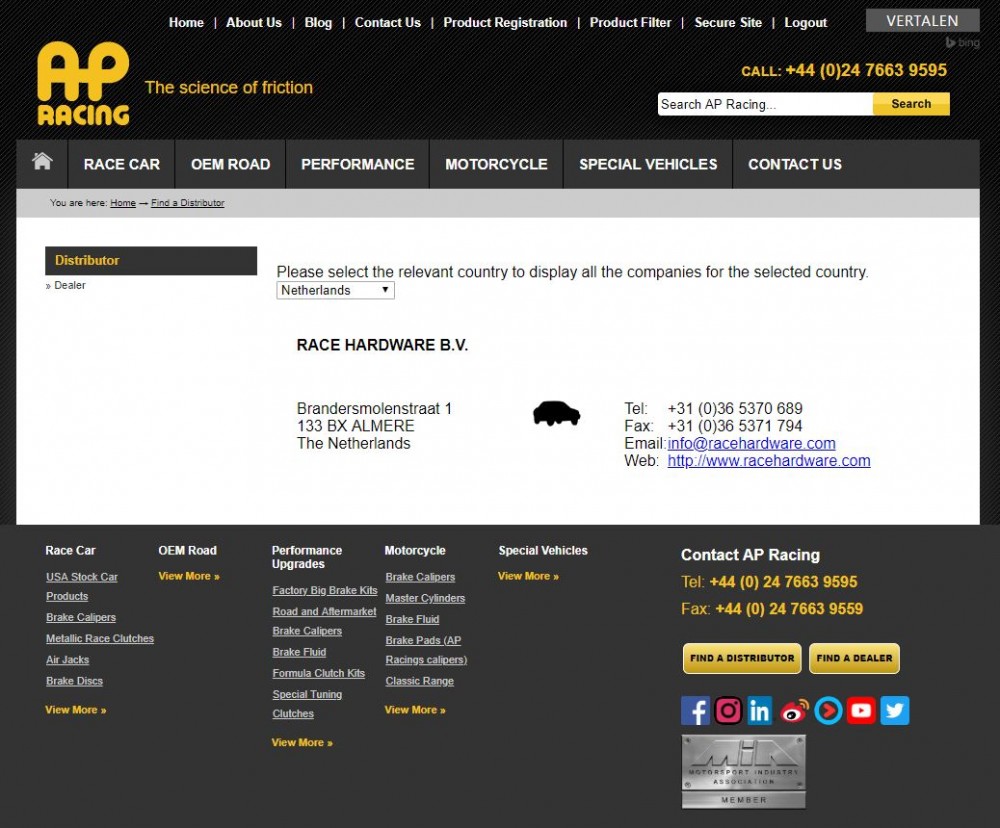This screenshot has height=828, width=1000.
Task: Open Contact Us top link
Action: click(388, 22)
